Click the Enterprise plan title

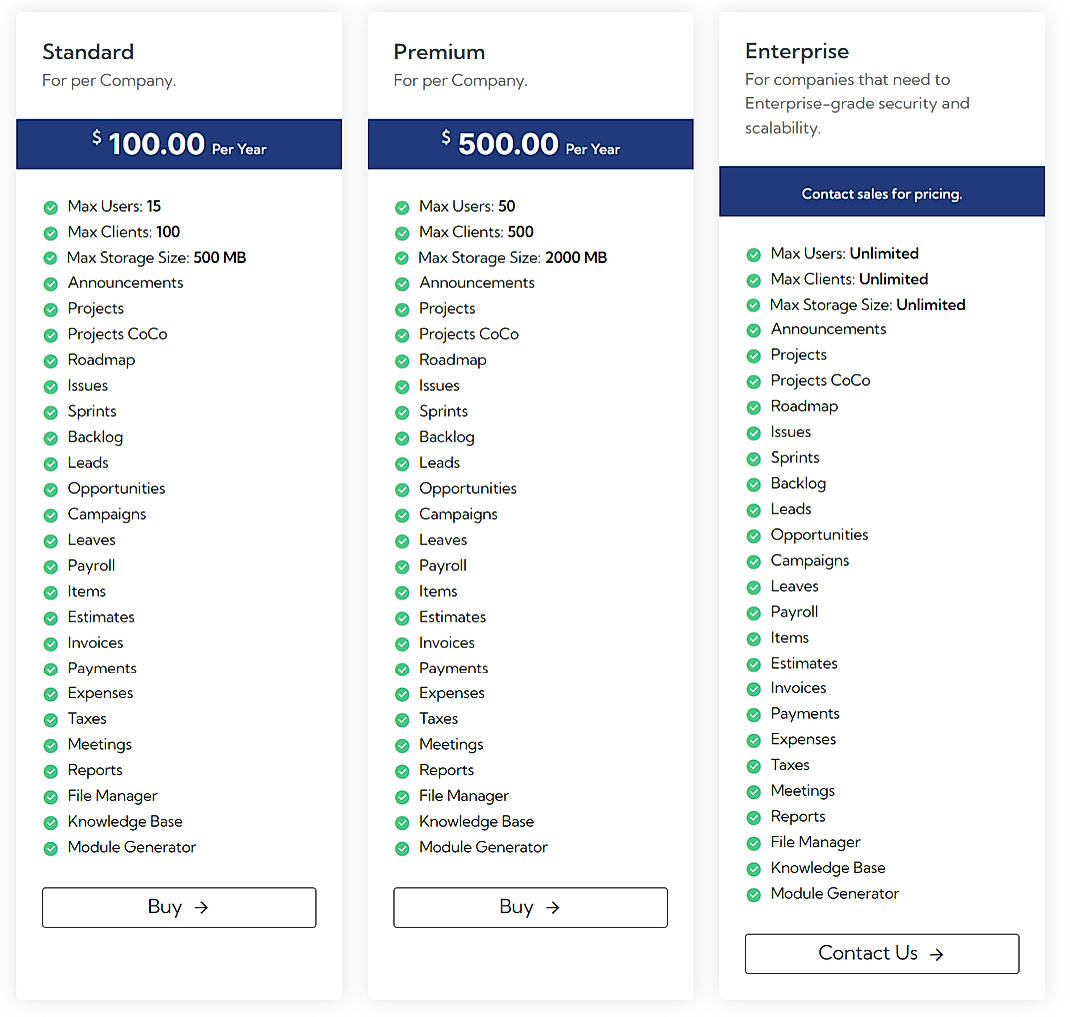coord(797,51)
